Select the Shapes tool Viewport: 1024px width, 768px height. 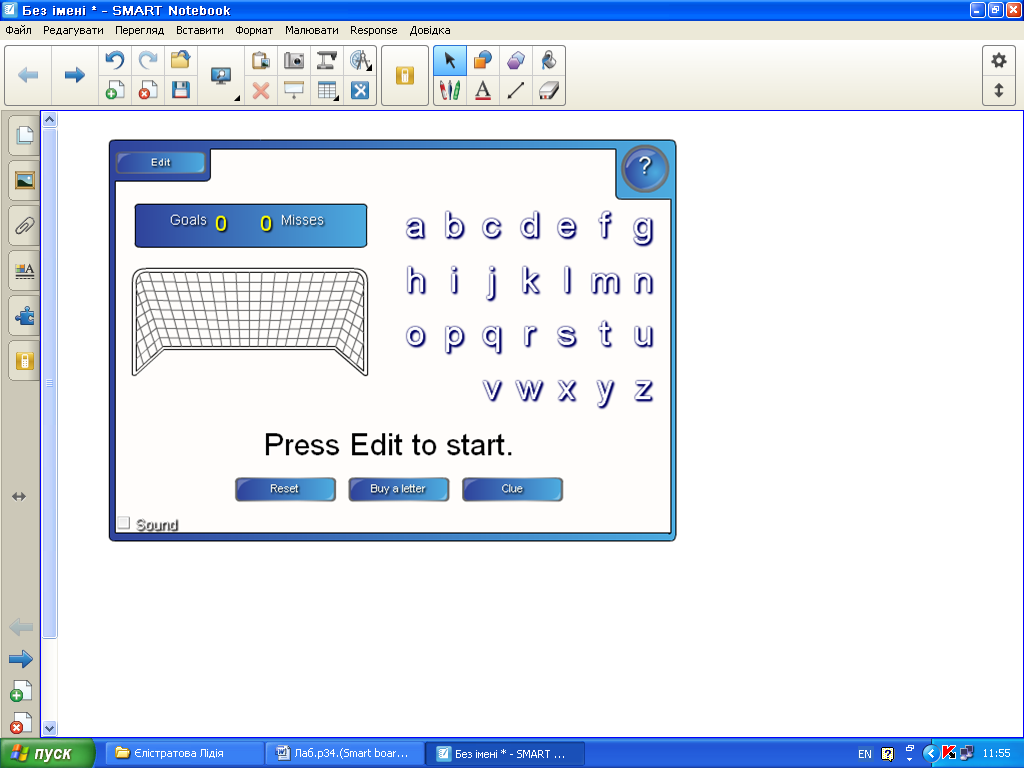(483, 61)
